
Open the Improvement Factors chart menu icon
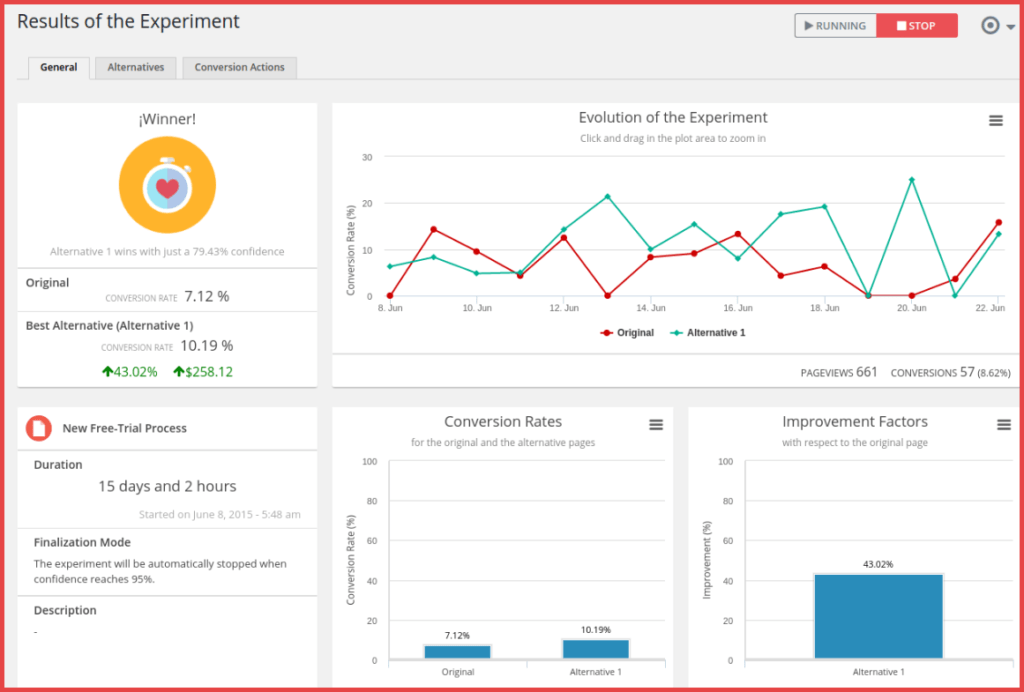point(1003,425)
